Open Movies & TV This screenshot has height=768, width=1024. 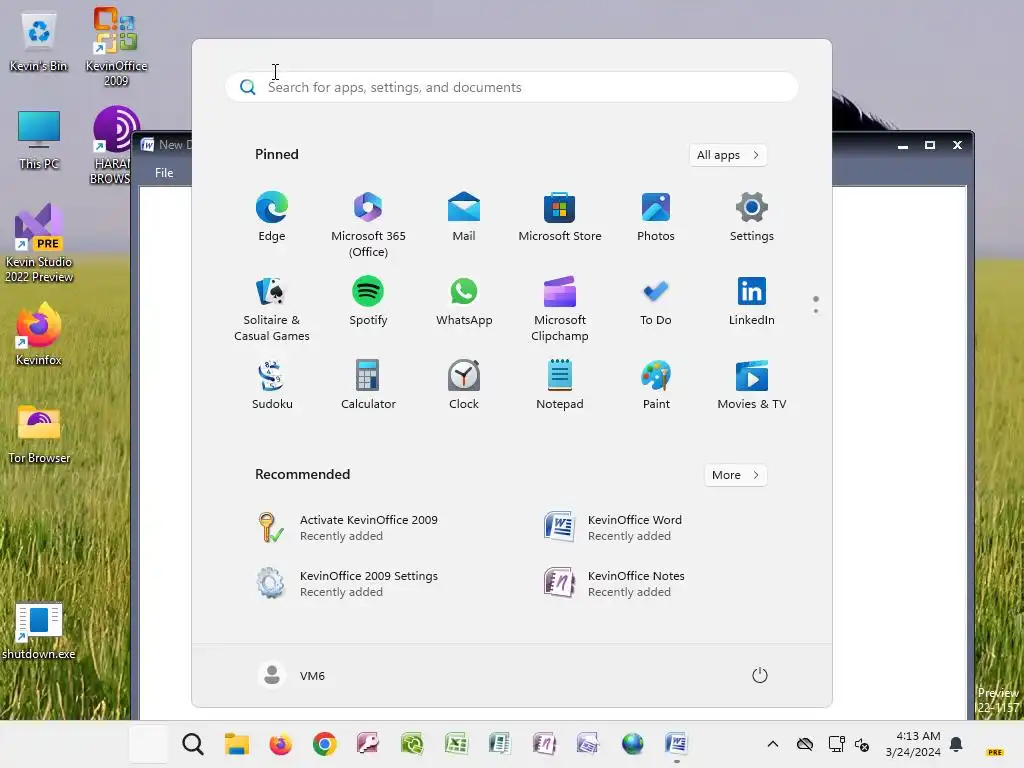(752, 385)
